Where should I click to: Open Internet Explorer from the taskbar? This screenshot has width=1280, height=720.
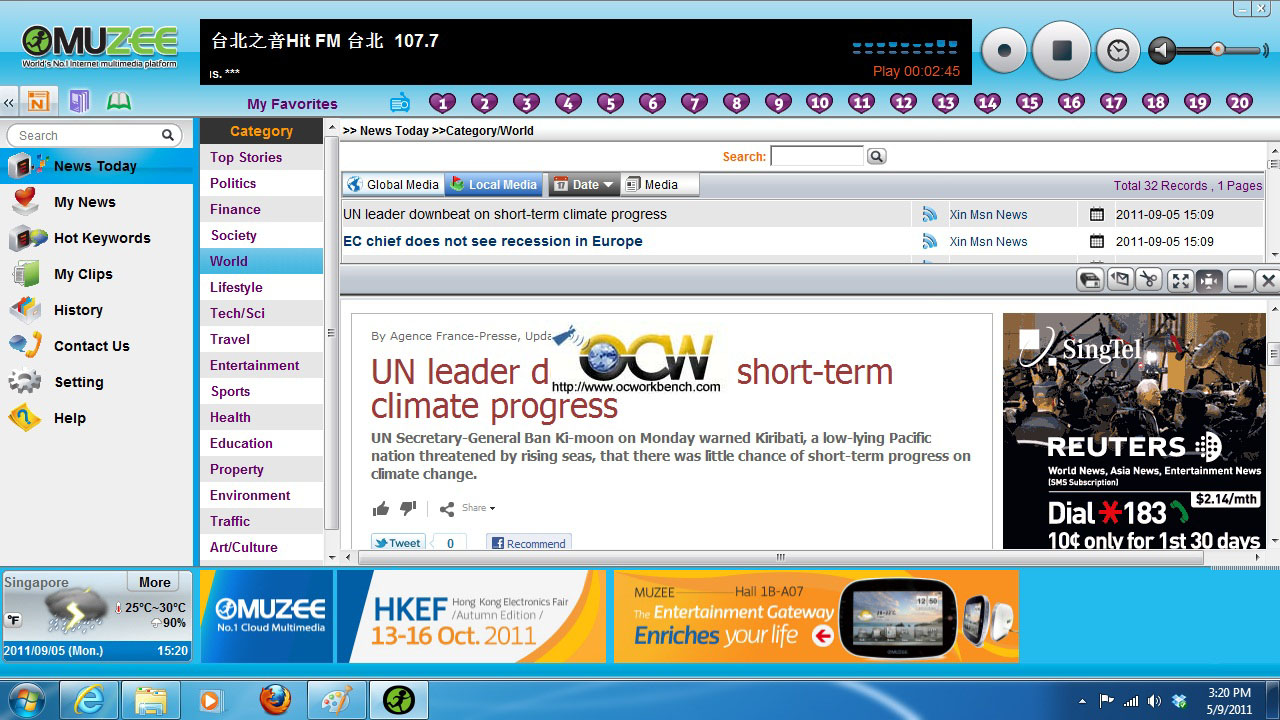89,699
